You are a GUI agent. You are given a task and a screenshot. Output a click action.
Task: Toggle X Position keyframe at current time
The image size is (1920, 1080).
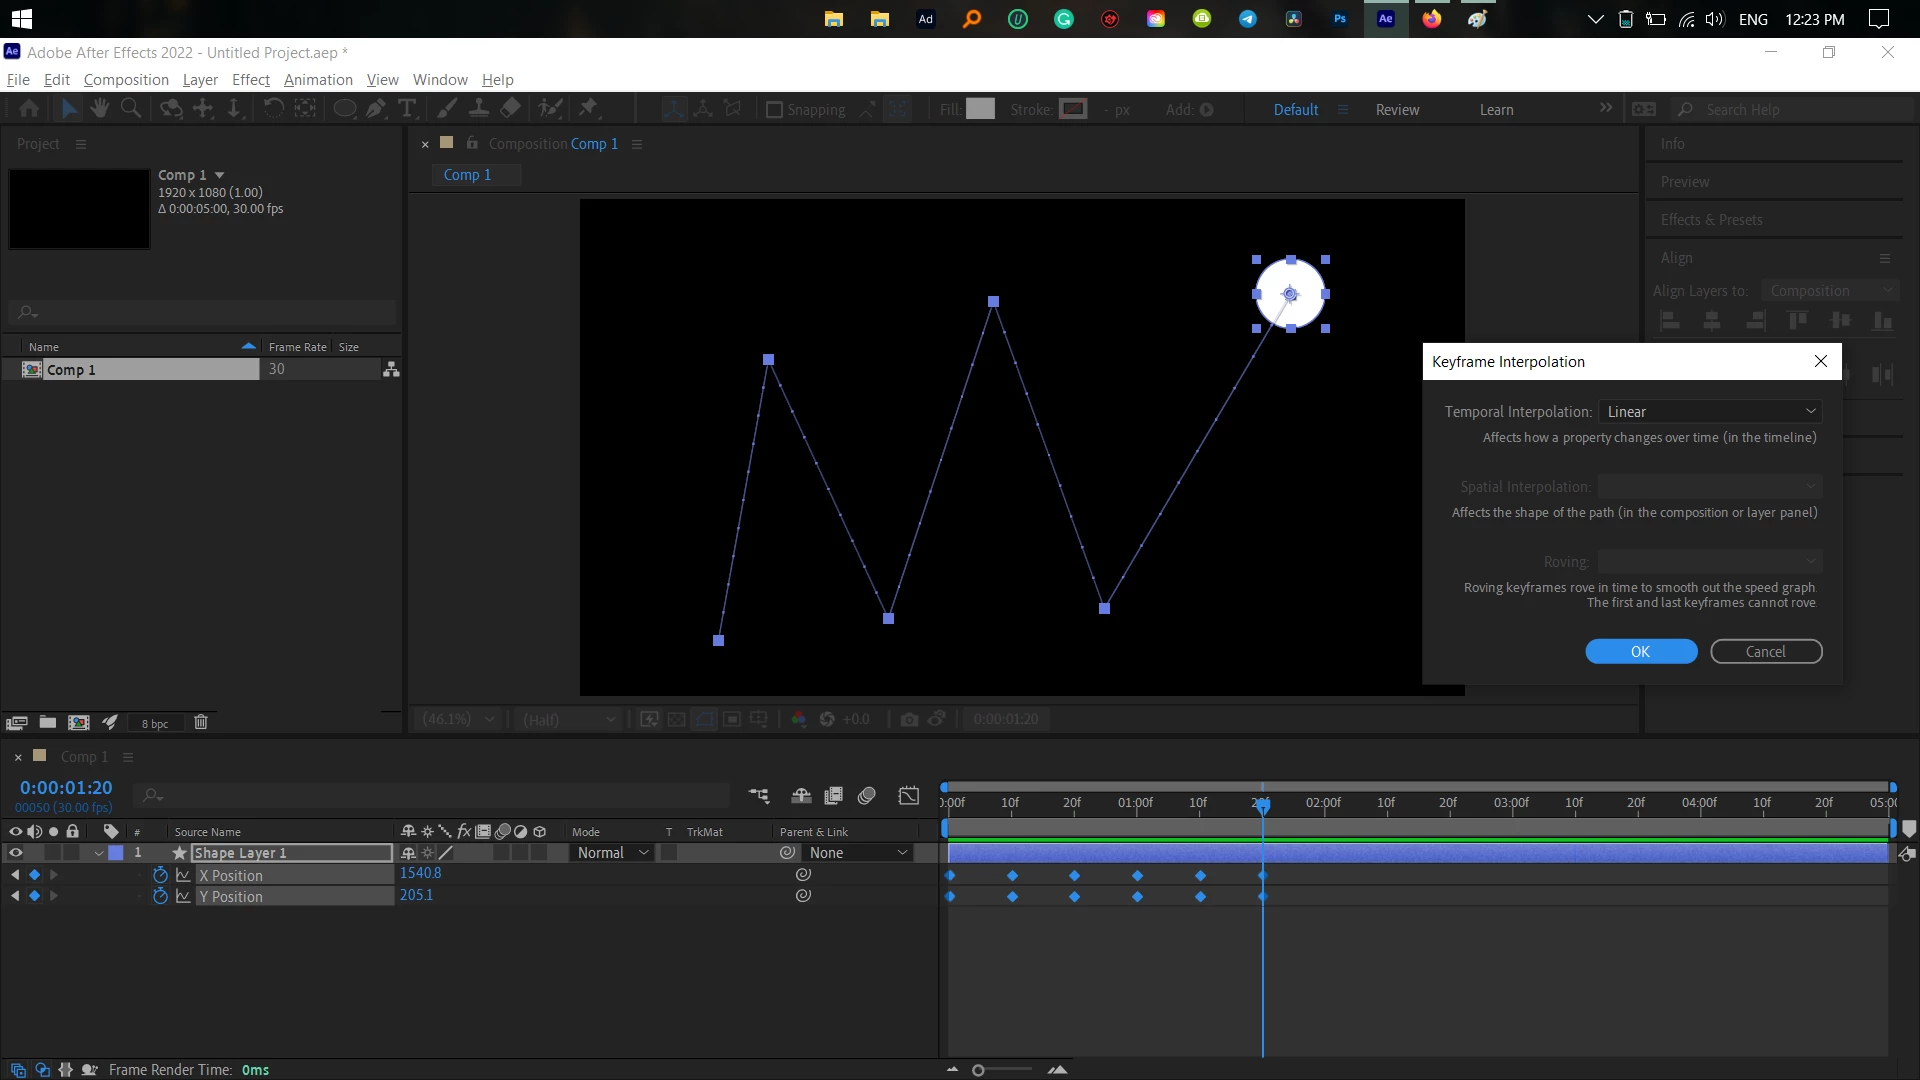(x=34, y=875)
